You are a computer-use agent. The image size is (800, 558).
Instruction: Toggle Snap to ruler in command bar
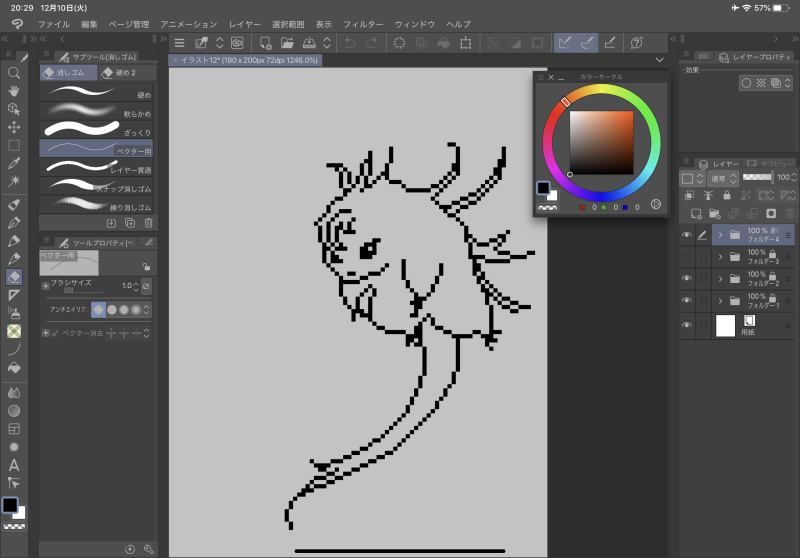(565, 43)
